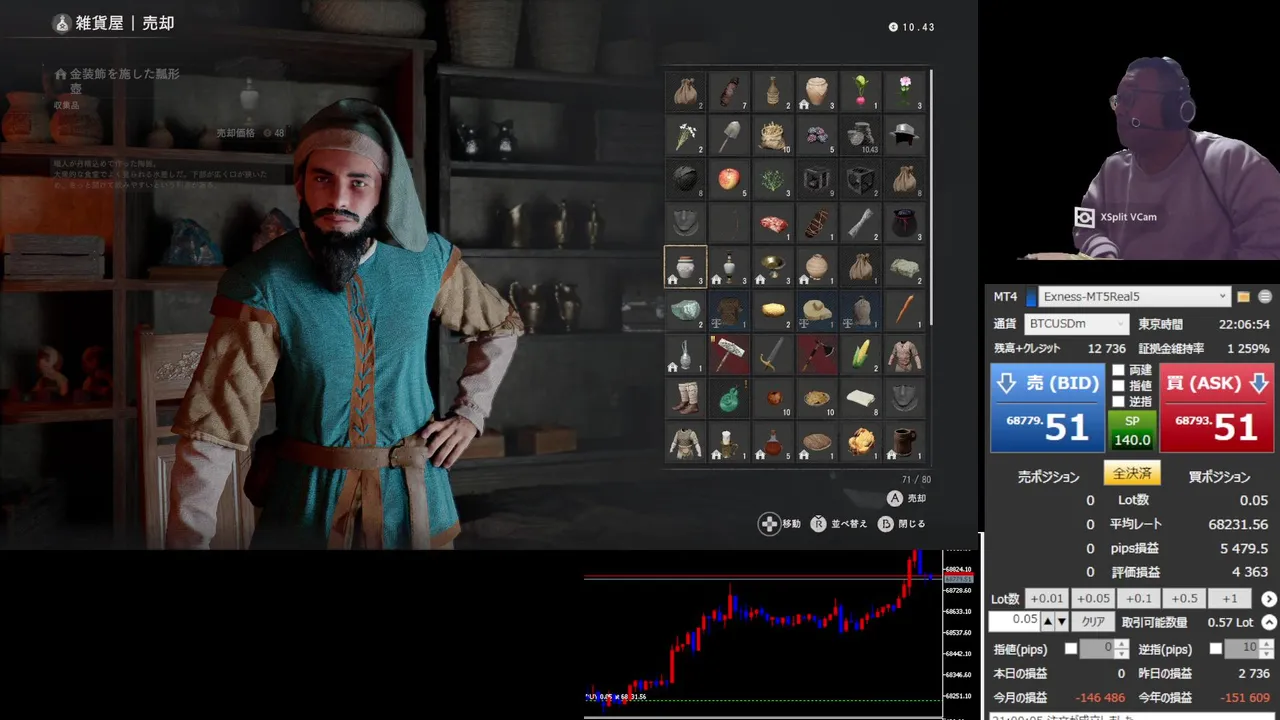Click the lot size input field showing 0.05
The image size is (1280, 720).
tap(1015, 622)
